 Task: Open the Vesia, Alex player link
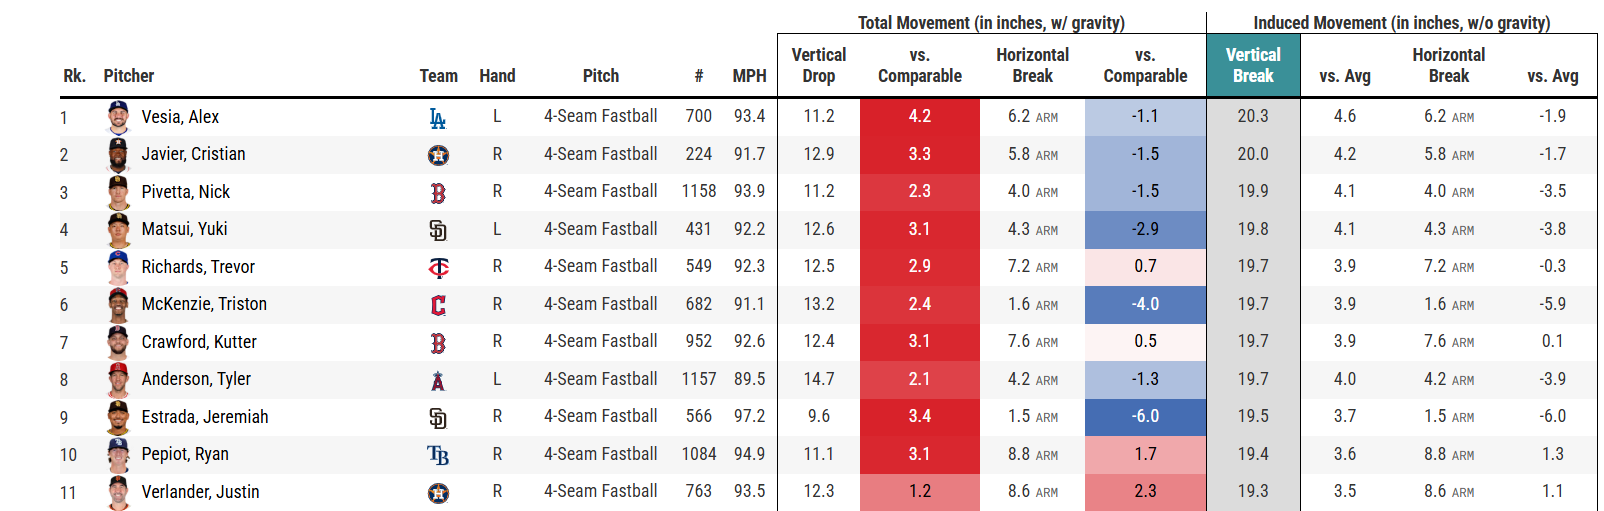tap(180, 117)
